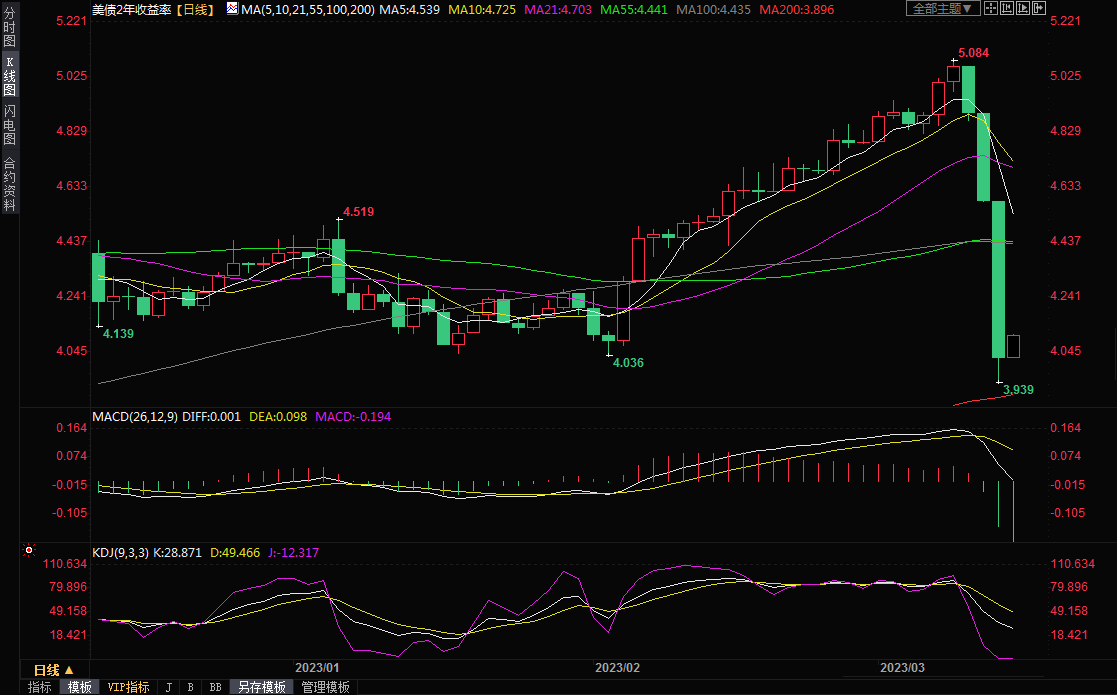Click the 指标 tab at bottom
The width and height of the screenshot is (1117, 695).
(40, 687)
